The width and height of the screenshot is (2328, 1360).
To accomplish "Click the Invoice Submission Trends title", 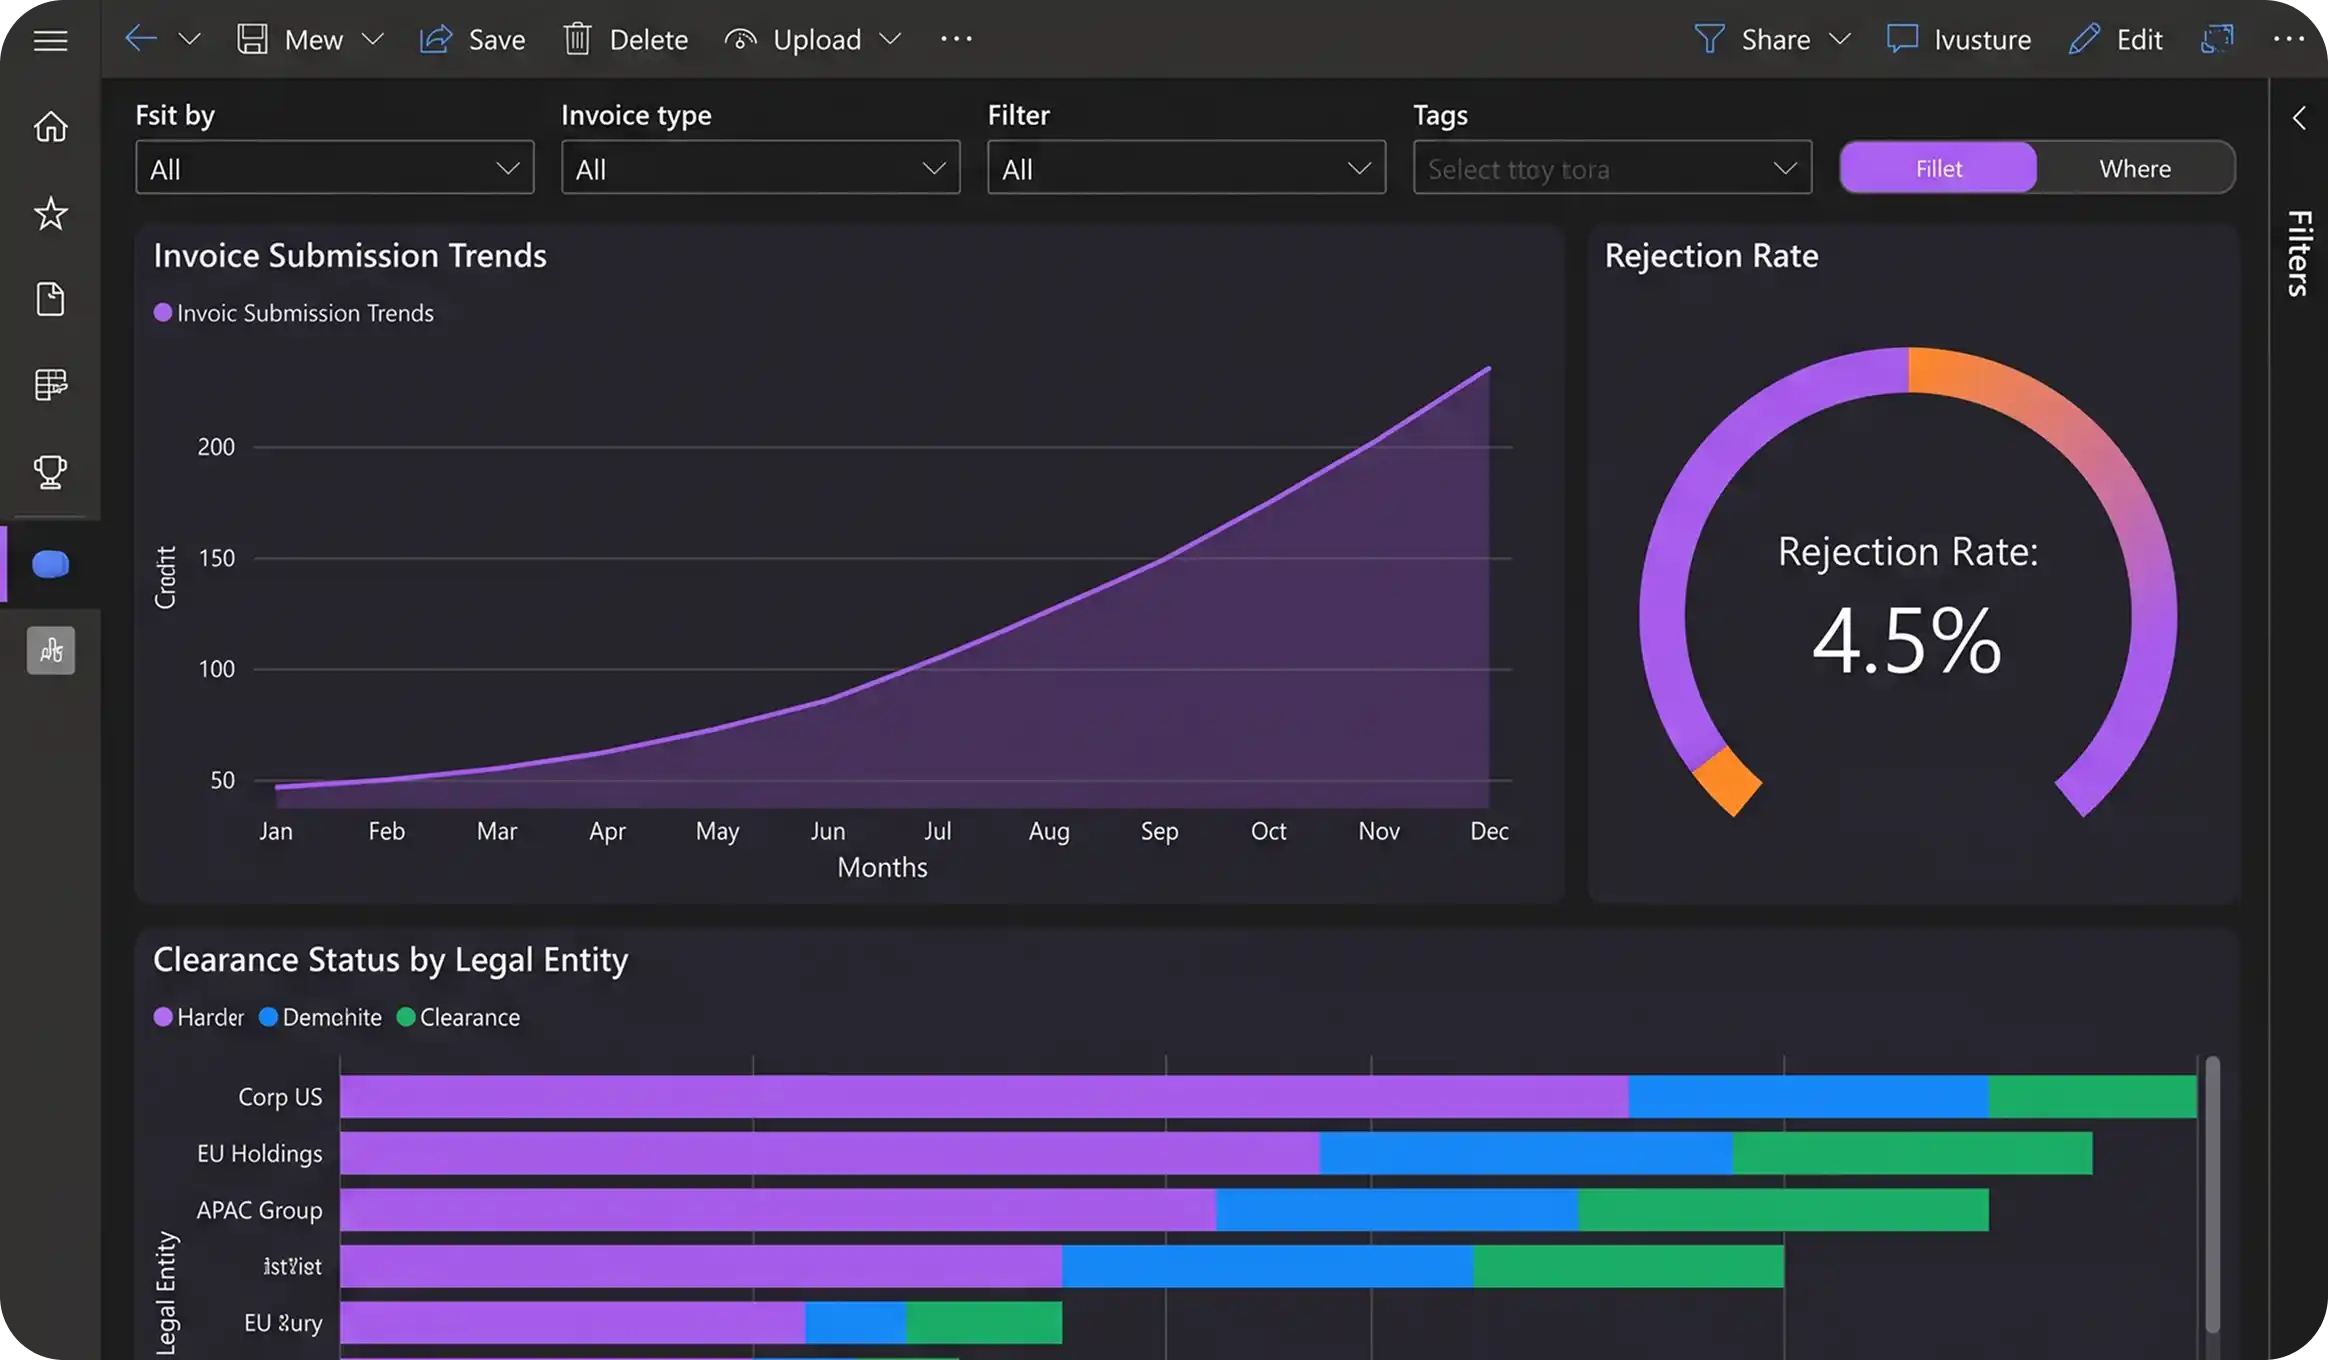I will 350,256.
